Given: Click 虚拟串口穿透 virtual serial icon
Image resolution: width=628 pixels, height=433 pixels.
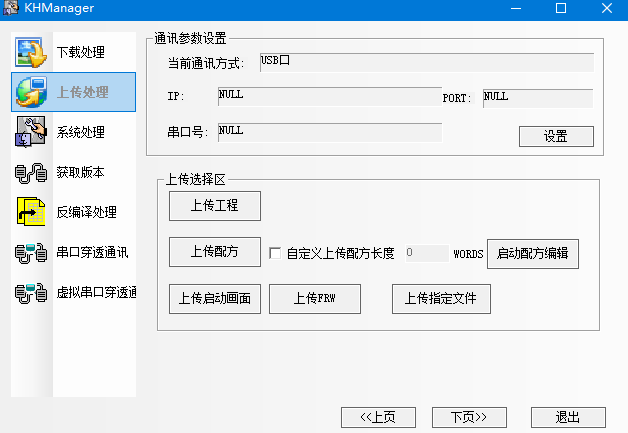Looking at the screenshot, I should (x=31, y=292).
